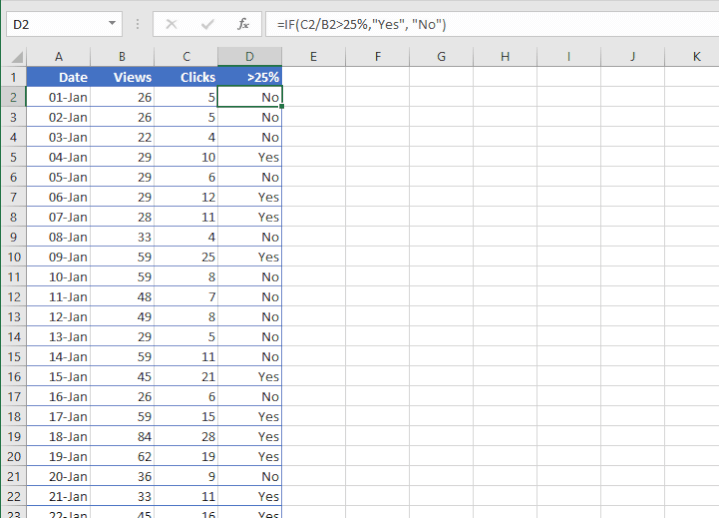Click the Views header cell
Viewport: 720px width, 518px height.
pyautogui.click(x=122, y=77)
